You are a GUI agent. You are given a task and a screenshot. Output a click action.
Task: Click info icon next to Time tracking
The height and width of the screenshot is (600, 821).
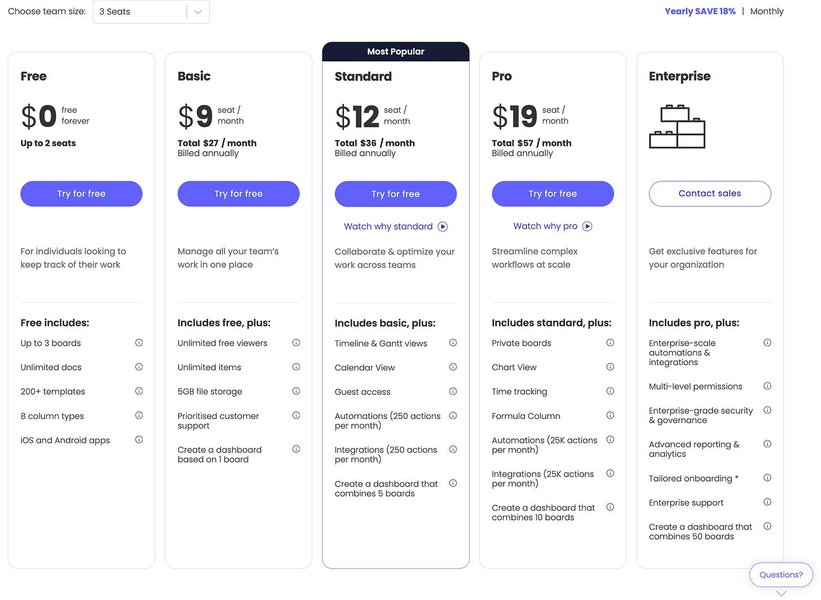[610, 391]
